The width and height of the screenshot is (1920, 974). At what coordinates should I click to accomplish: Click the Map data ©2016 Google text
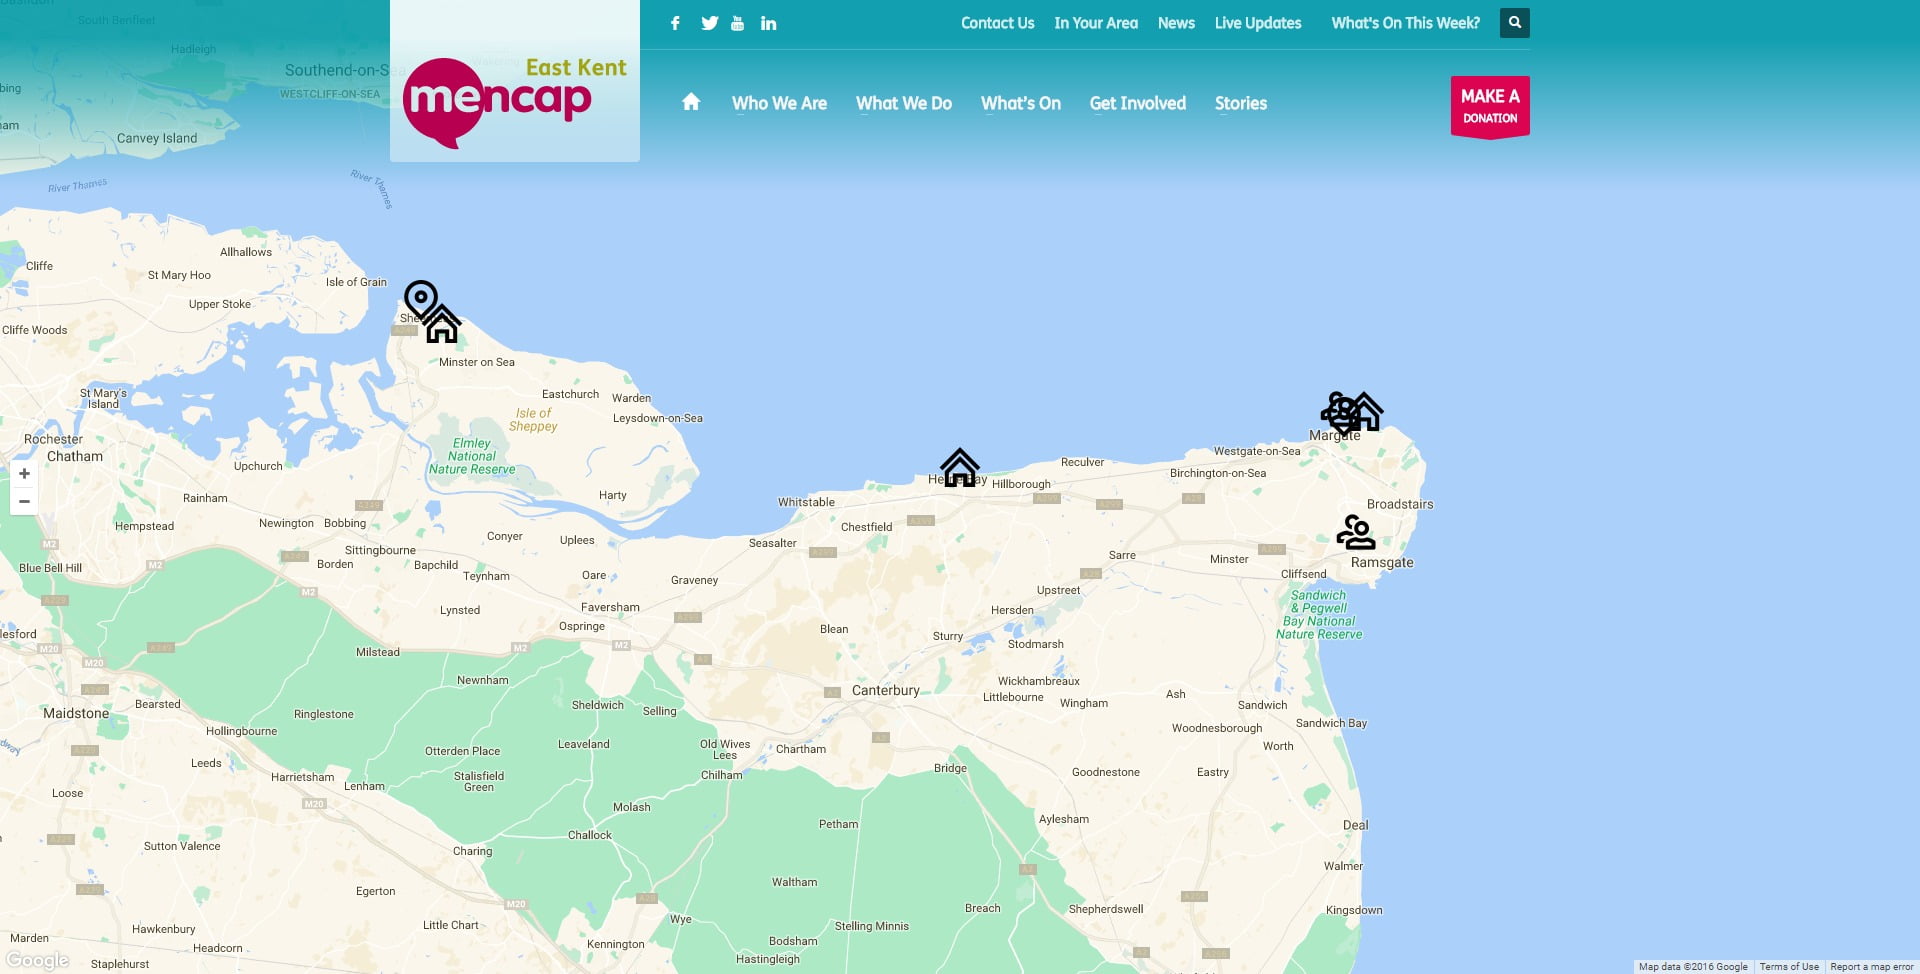pyautogui.click(x=1693, y=967)
